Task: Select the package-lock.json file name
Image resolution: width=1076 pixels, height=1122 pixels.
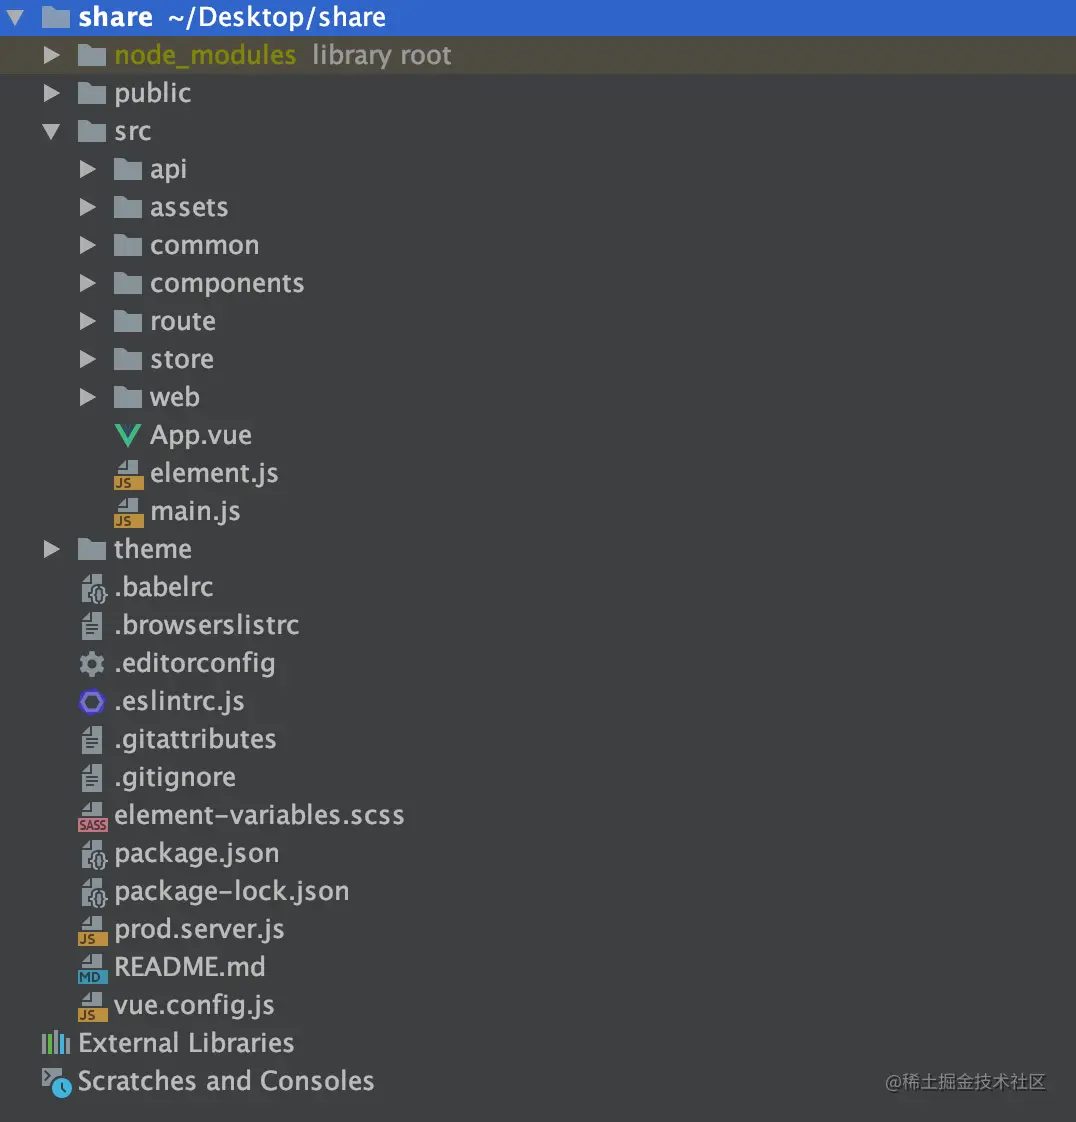Action: 232,891
